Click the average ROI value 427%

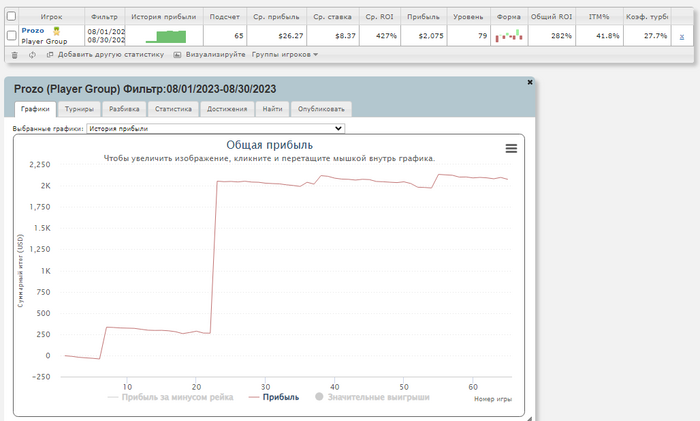pyautogui.click(x=386, y=36)
